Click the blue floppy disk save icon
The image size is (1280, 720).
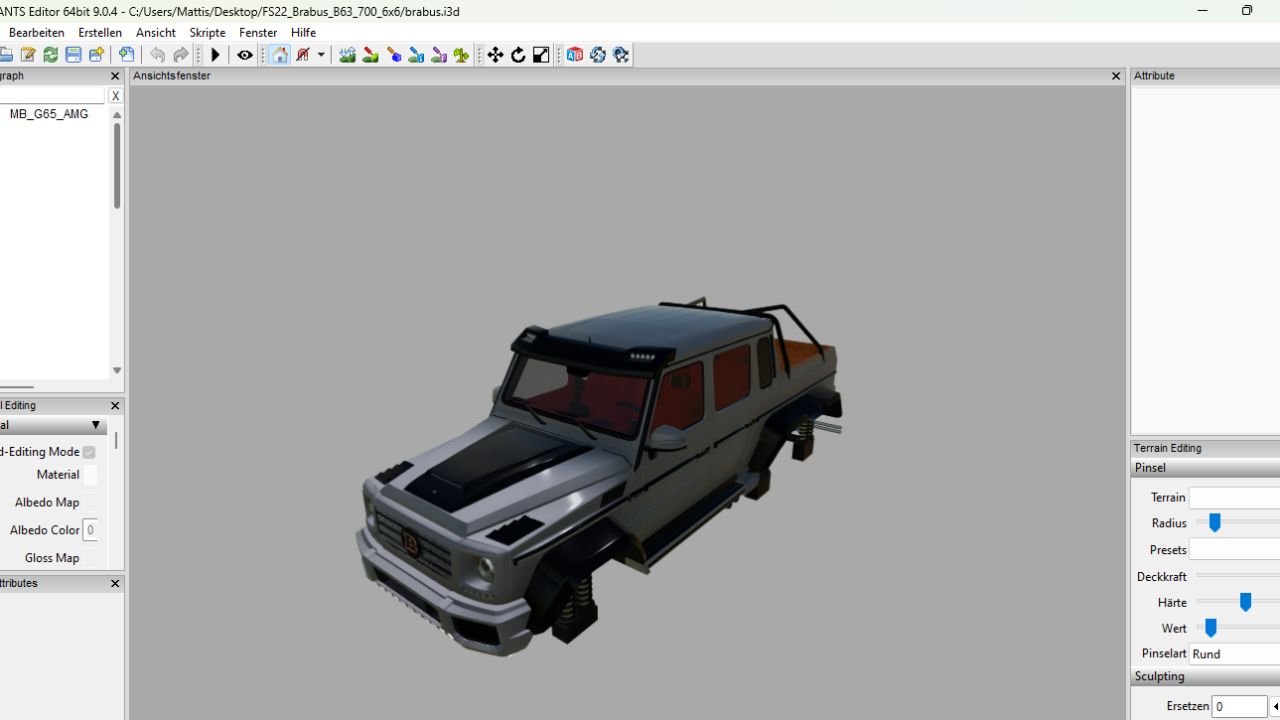coord(73,55)
